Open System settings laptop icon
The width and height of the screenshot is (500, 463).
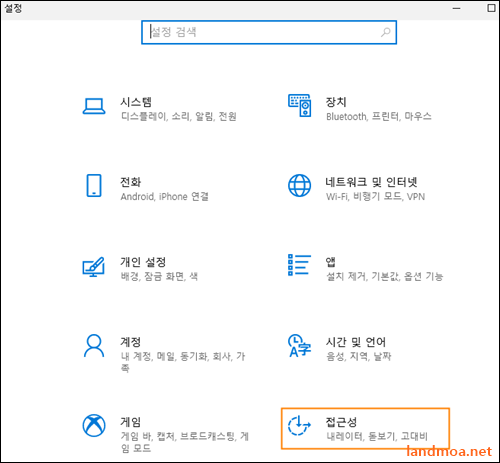(94, 106)
